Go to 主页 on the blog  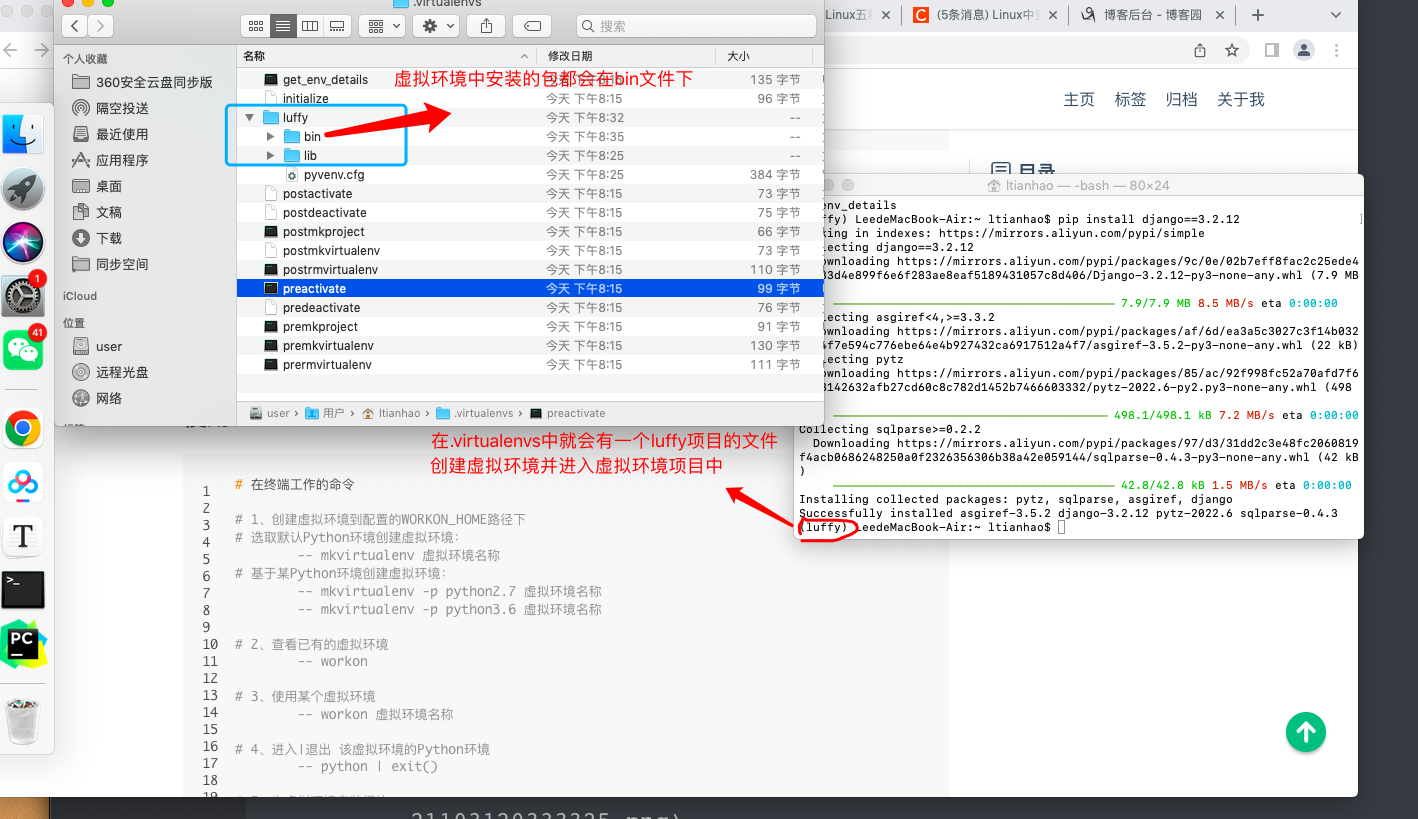[x=1079, y=99]
